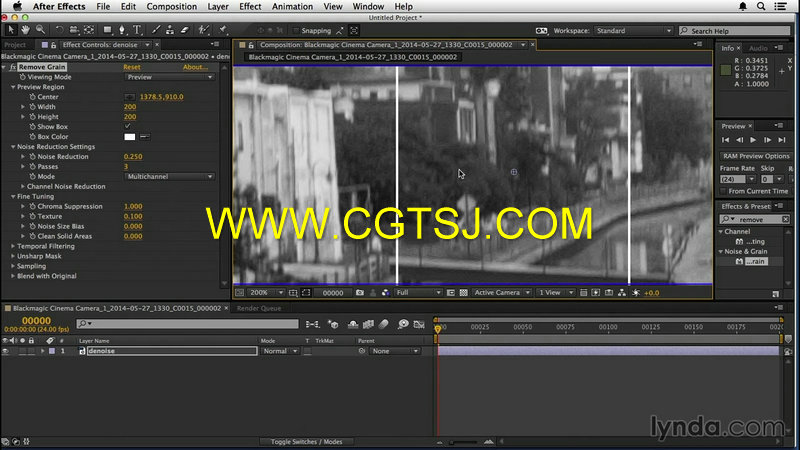This screenshot has height=450, width=800.
Task: Click the Show Channel color icon
Action: 386,293
